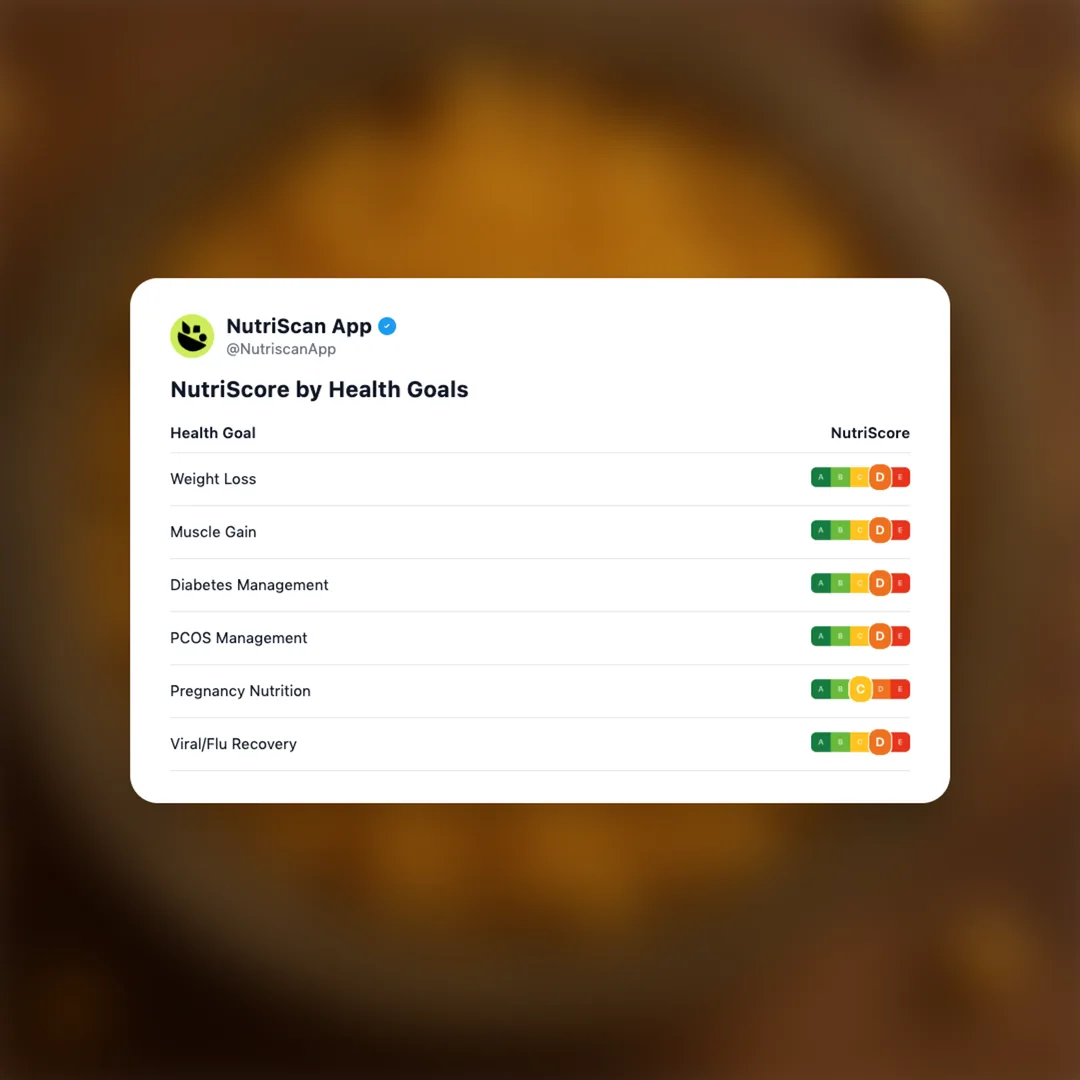
Task: Select the Diabetes Management row label
Action: tap(249, 585)
